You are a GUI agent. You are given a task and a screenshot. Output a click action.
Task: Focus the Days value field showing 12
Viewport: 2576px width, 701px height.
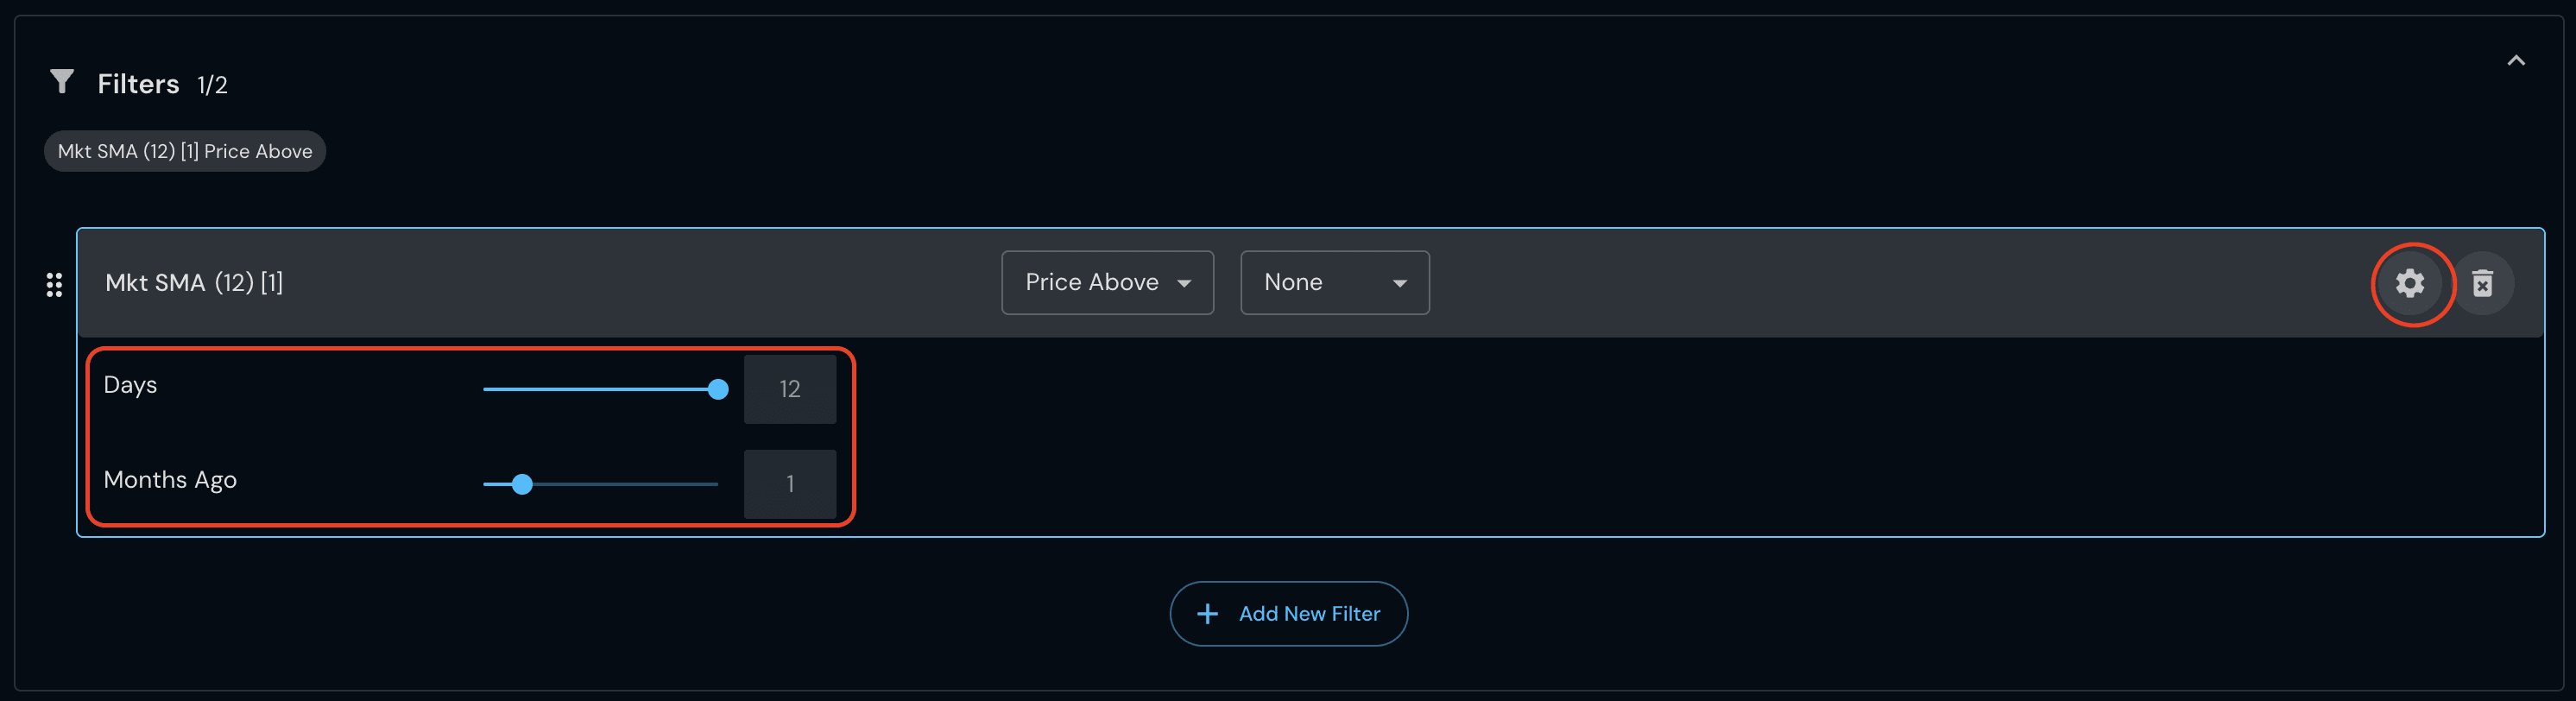[789, 389]
